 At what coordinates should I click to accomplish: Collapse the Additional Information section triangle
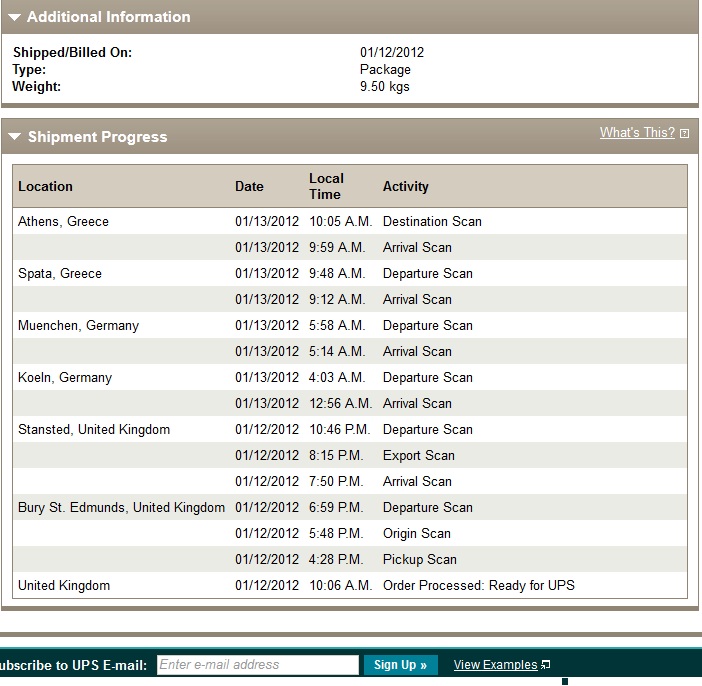[x=14, y=17]
